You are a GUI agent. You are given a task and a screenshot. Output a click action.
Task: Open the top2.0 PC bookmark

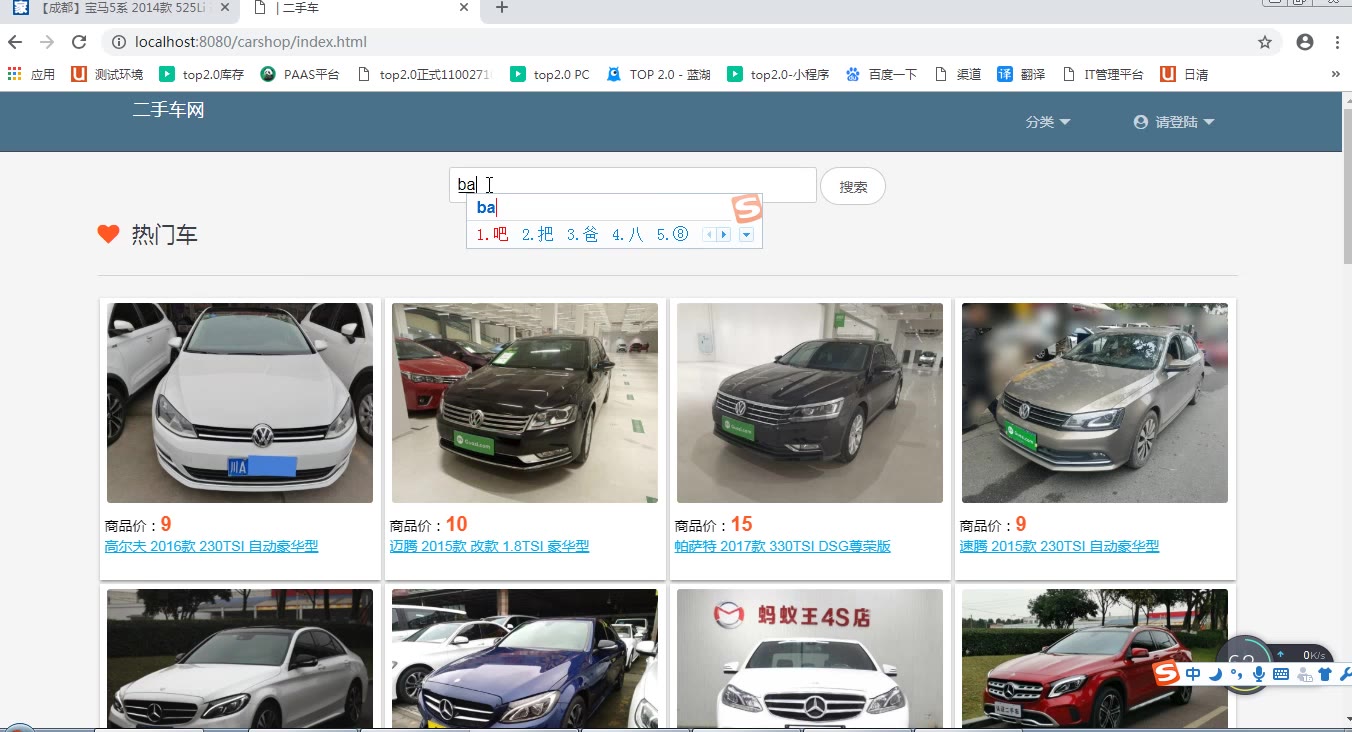(x=550, y=74)
